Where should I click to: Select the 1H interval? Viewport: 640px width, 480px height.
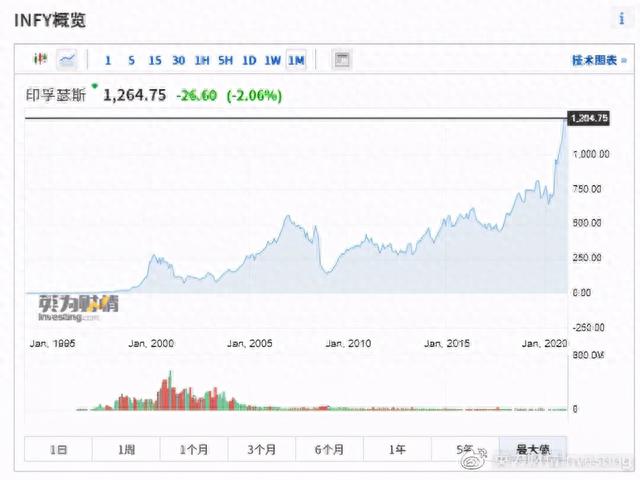pyautogui.click(x=202, y=60)
